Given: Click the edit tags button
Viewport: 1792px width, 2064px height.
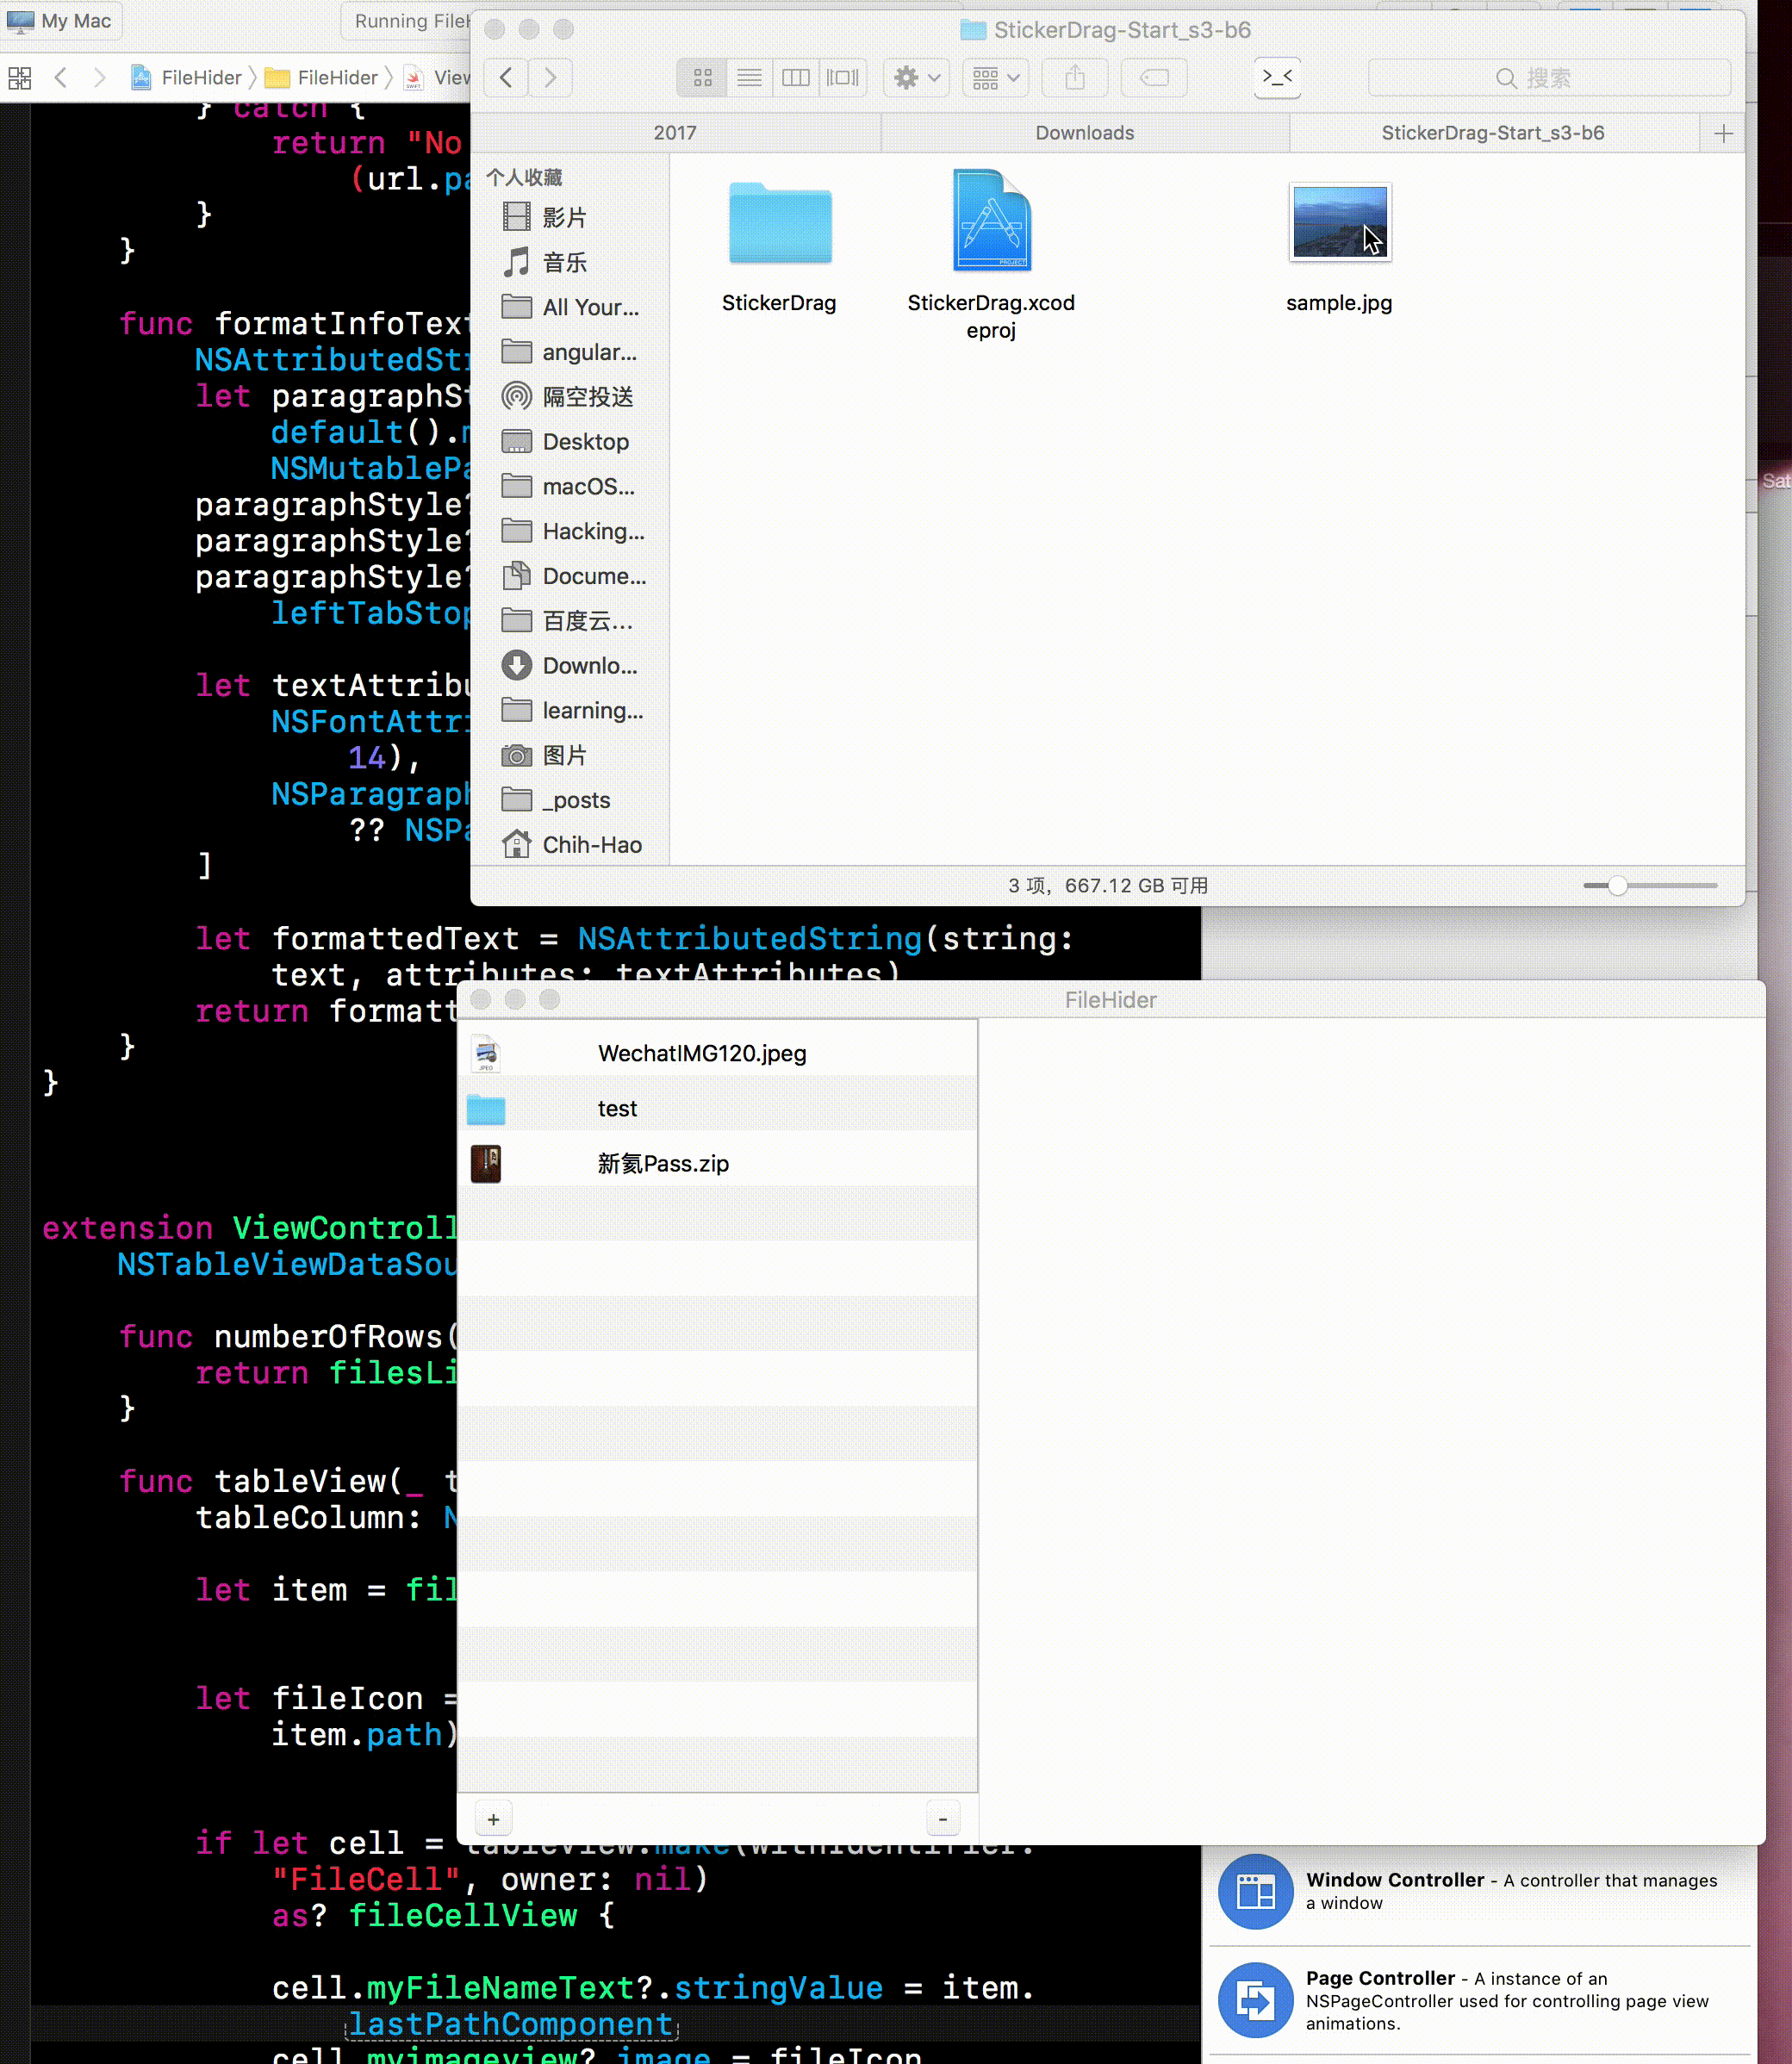Looking at the screenshot, I should [1154, 78].
